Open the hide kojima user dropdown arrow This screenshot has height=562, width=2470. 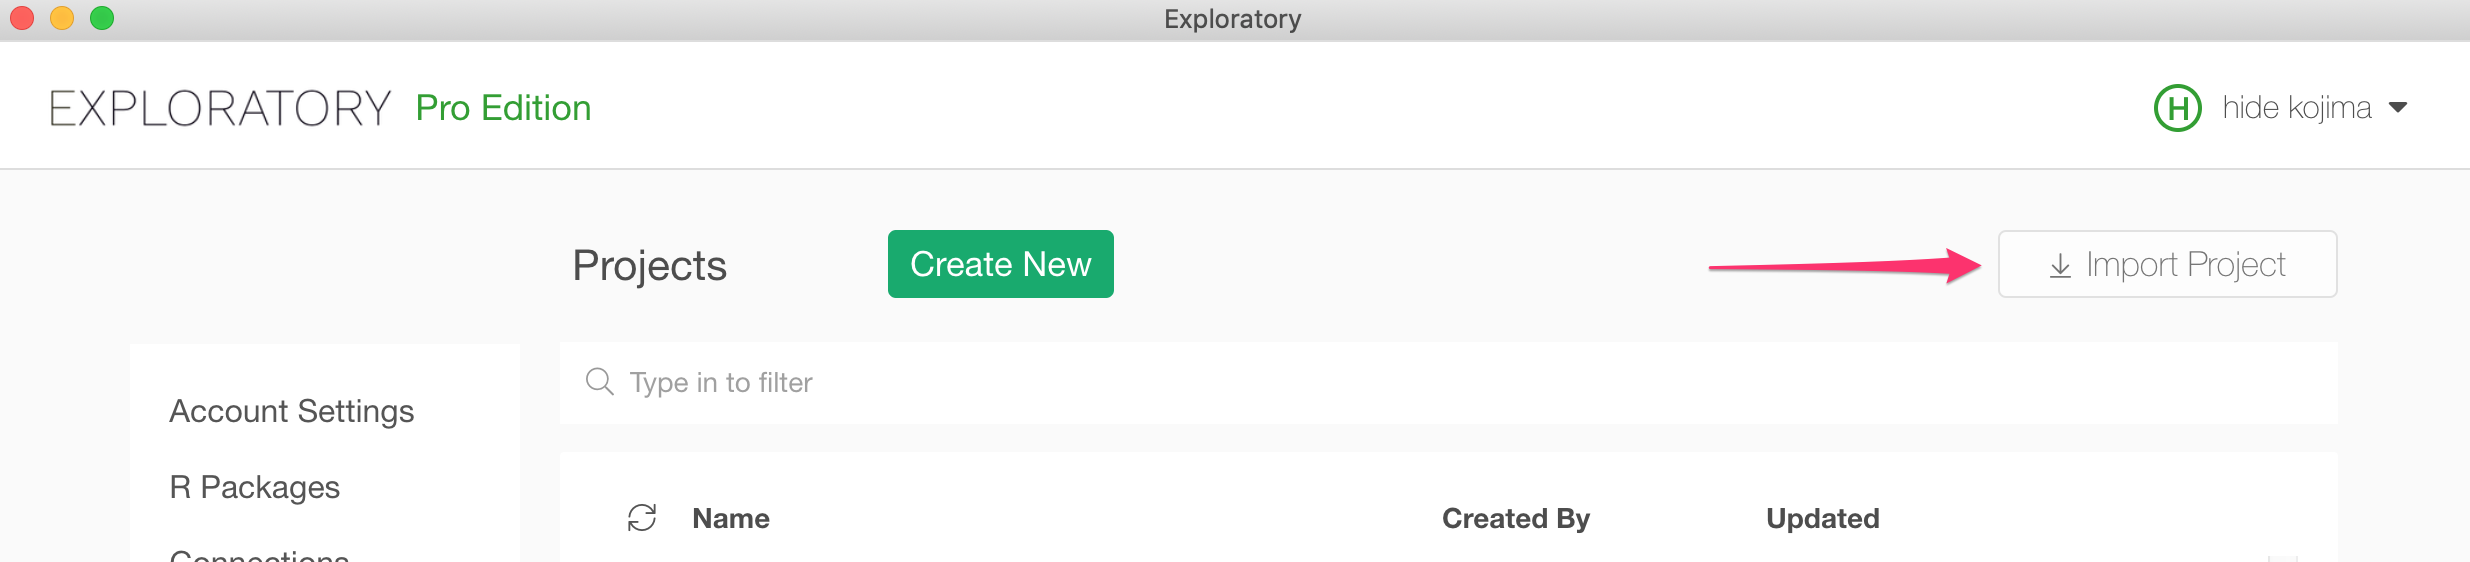click(x=2398, y=108)
